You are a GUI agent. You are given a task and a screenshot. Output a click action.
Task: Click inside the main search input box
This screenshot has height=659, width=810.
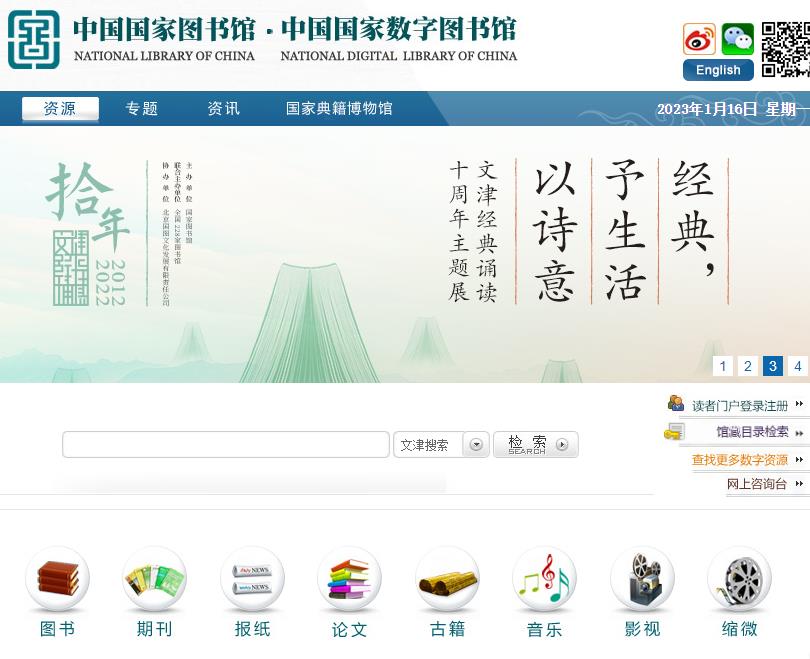[225, 444]
